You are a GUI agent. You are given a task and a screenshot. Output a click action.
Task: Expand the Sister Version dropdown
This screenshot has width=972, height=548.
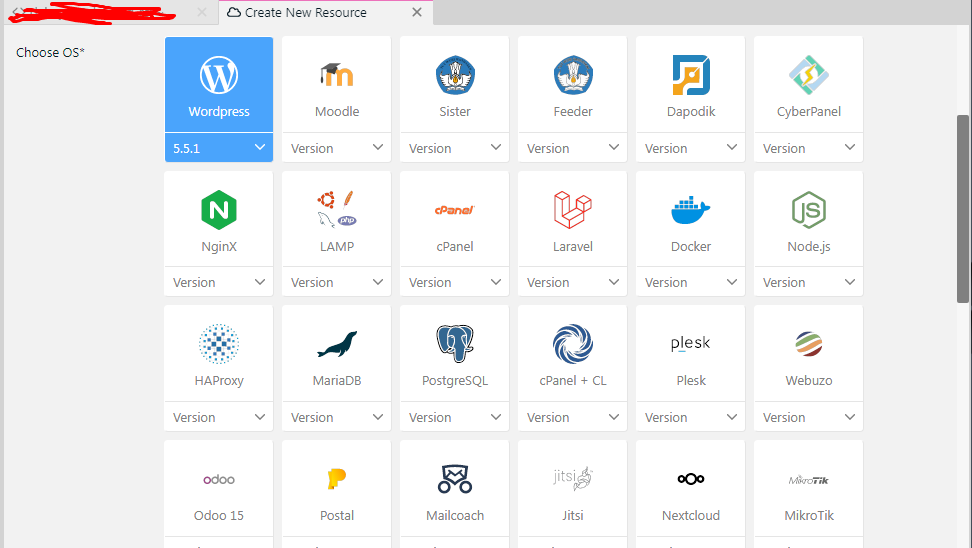coord(454,148)
